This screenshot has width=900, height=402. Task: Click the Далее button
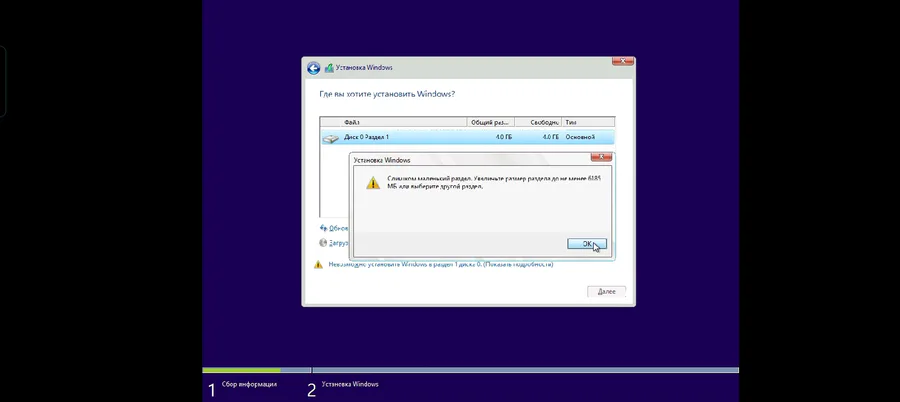pyautogui.click(x=606, y=292)
